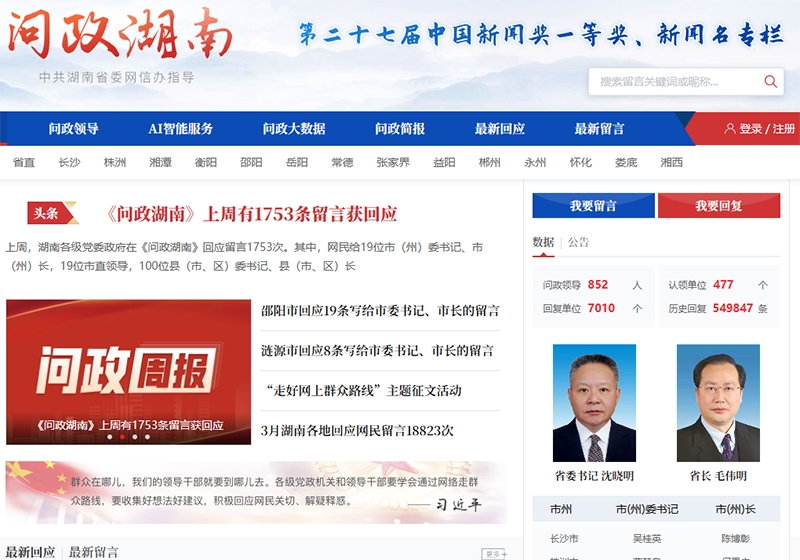800x560 pixels.
Task: Select the 郴州 region link
Action: [x=489, y=162]
